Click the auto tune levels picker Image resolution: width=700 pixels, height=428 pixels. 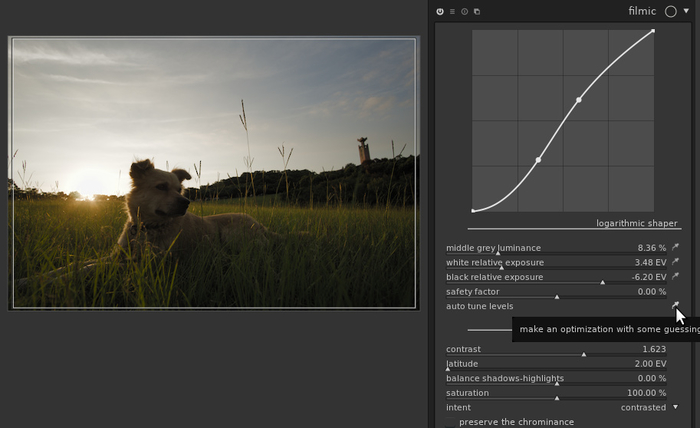click(x=675, y=306)
